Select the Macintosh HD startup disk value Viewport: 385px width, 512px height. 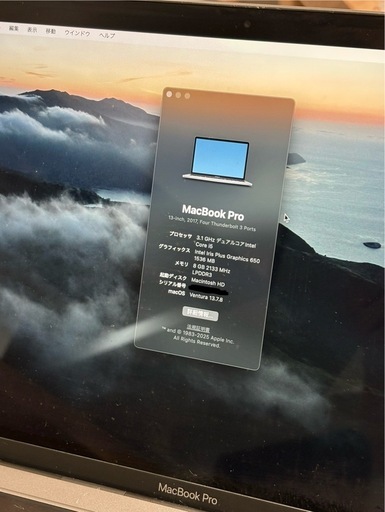pos(208,283)
